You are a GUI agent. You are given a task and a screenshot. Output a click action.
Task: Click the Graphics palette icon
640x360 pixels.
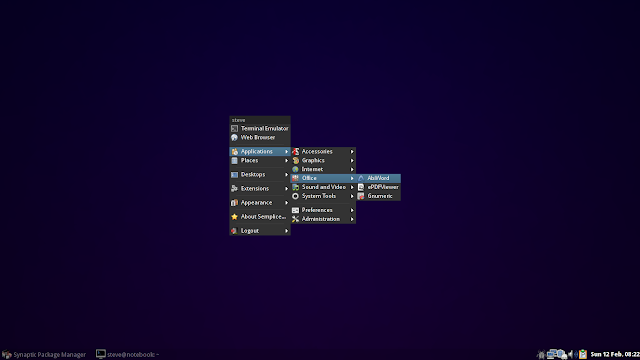296,160
